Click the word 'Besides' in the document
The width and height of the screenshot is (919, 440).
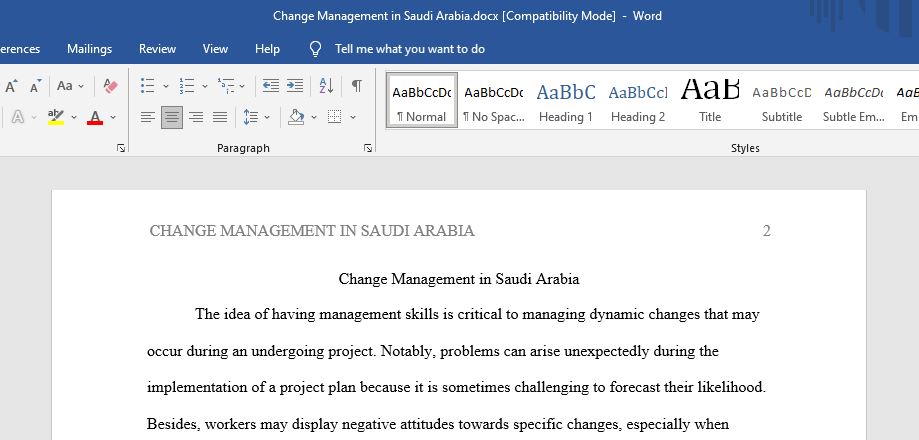[173, 424]
